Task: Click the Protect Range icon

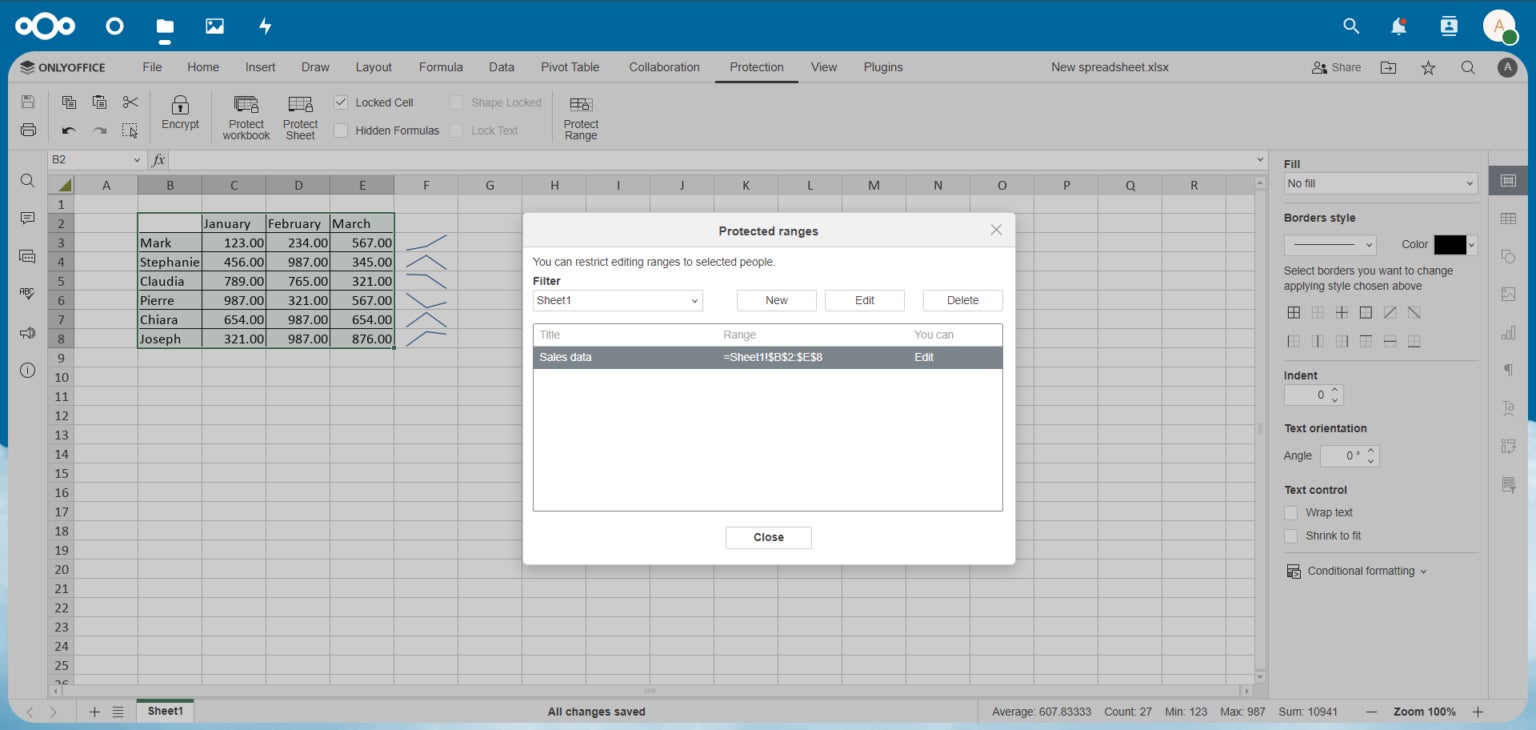Action: (580, 105)
